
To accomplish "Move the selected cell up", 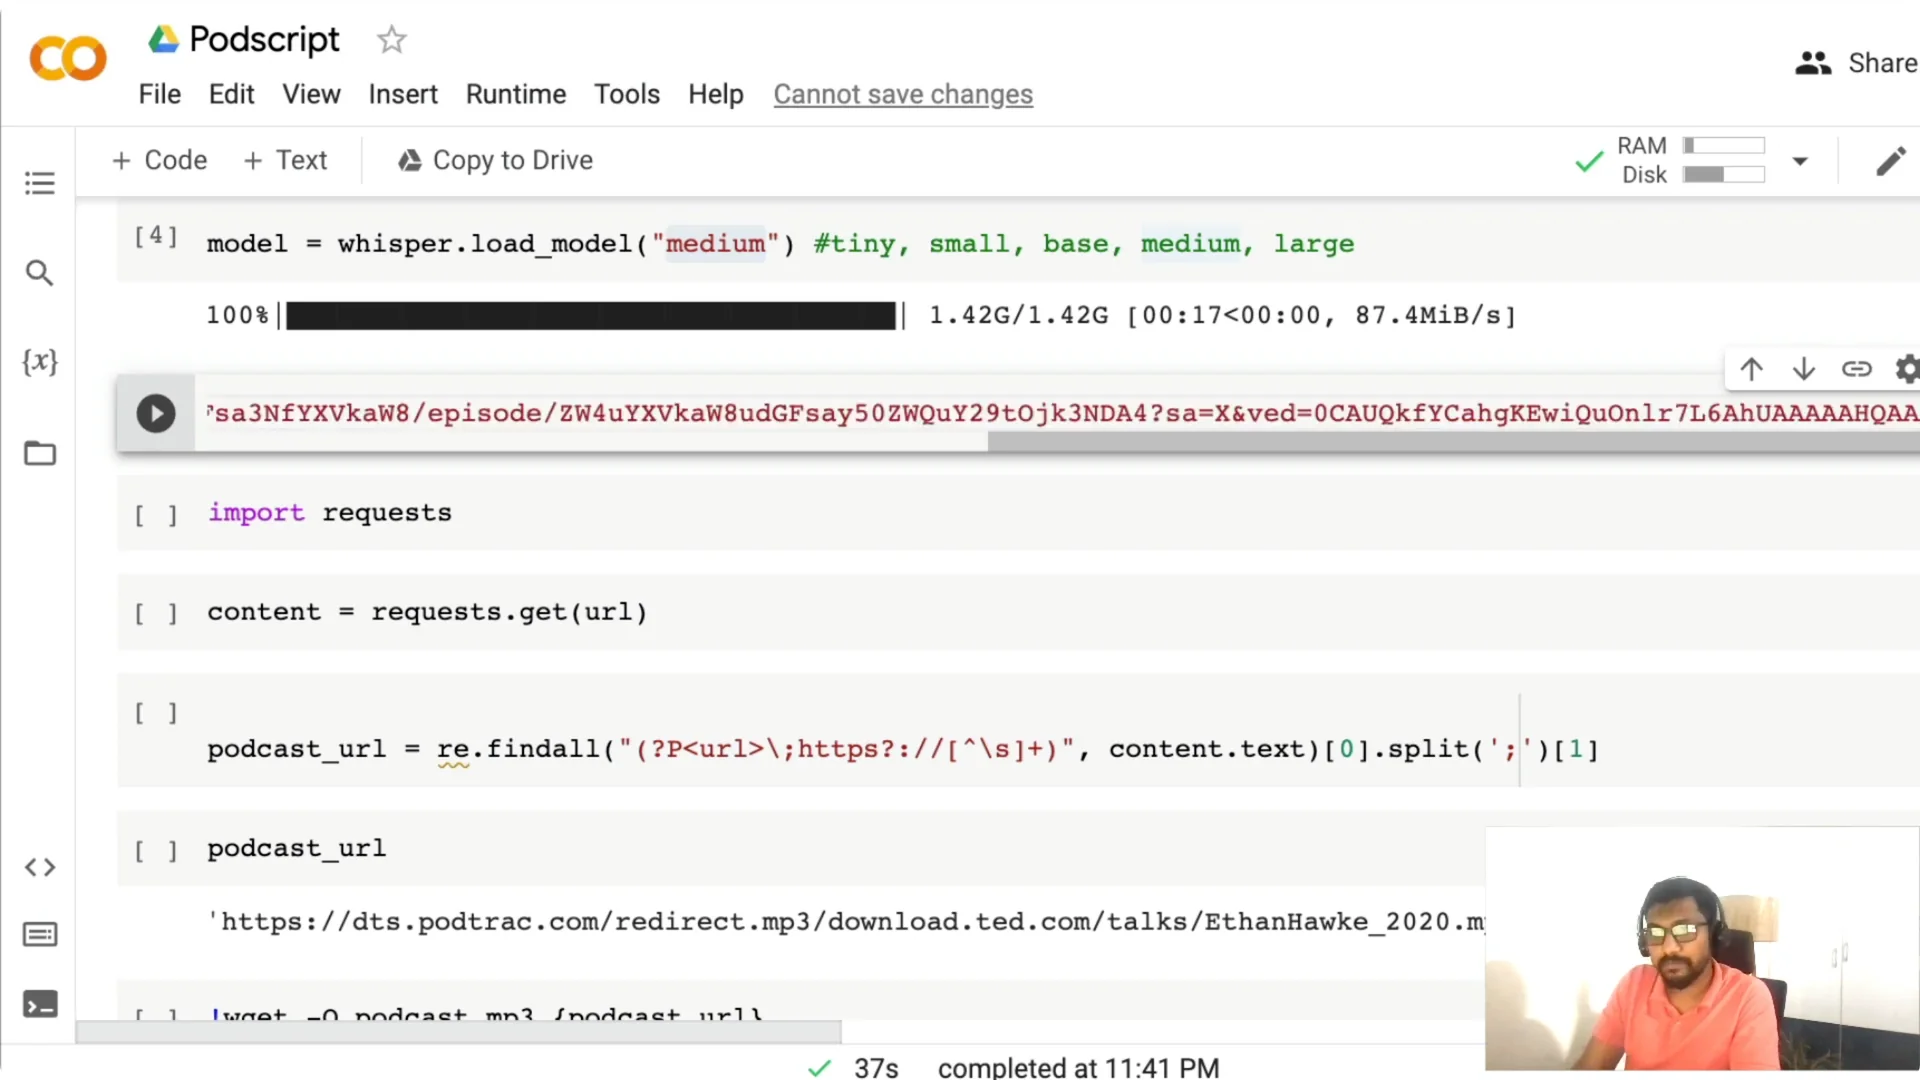I will pyautogui.click(x=1751, y=369).
